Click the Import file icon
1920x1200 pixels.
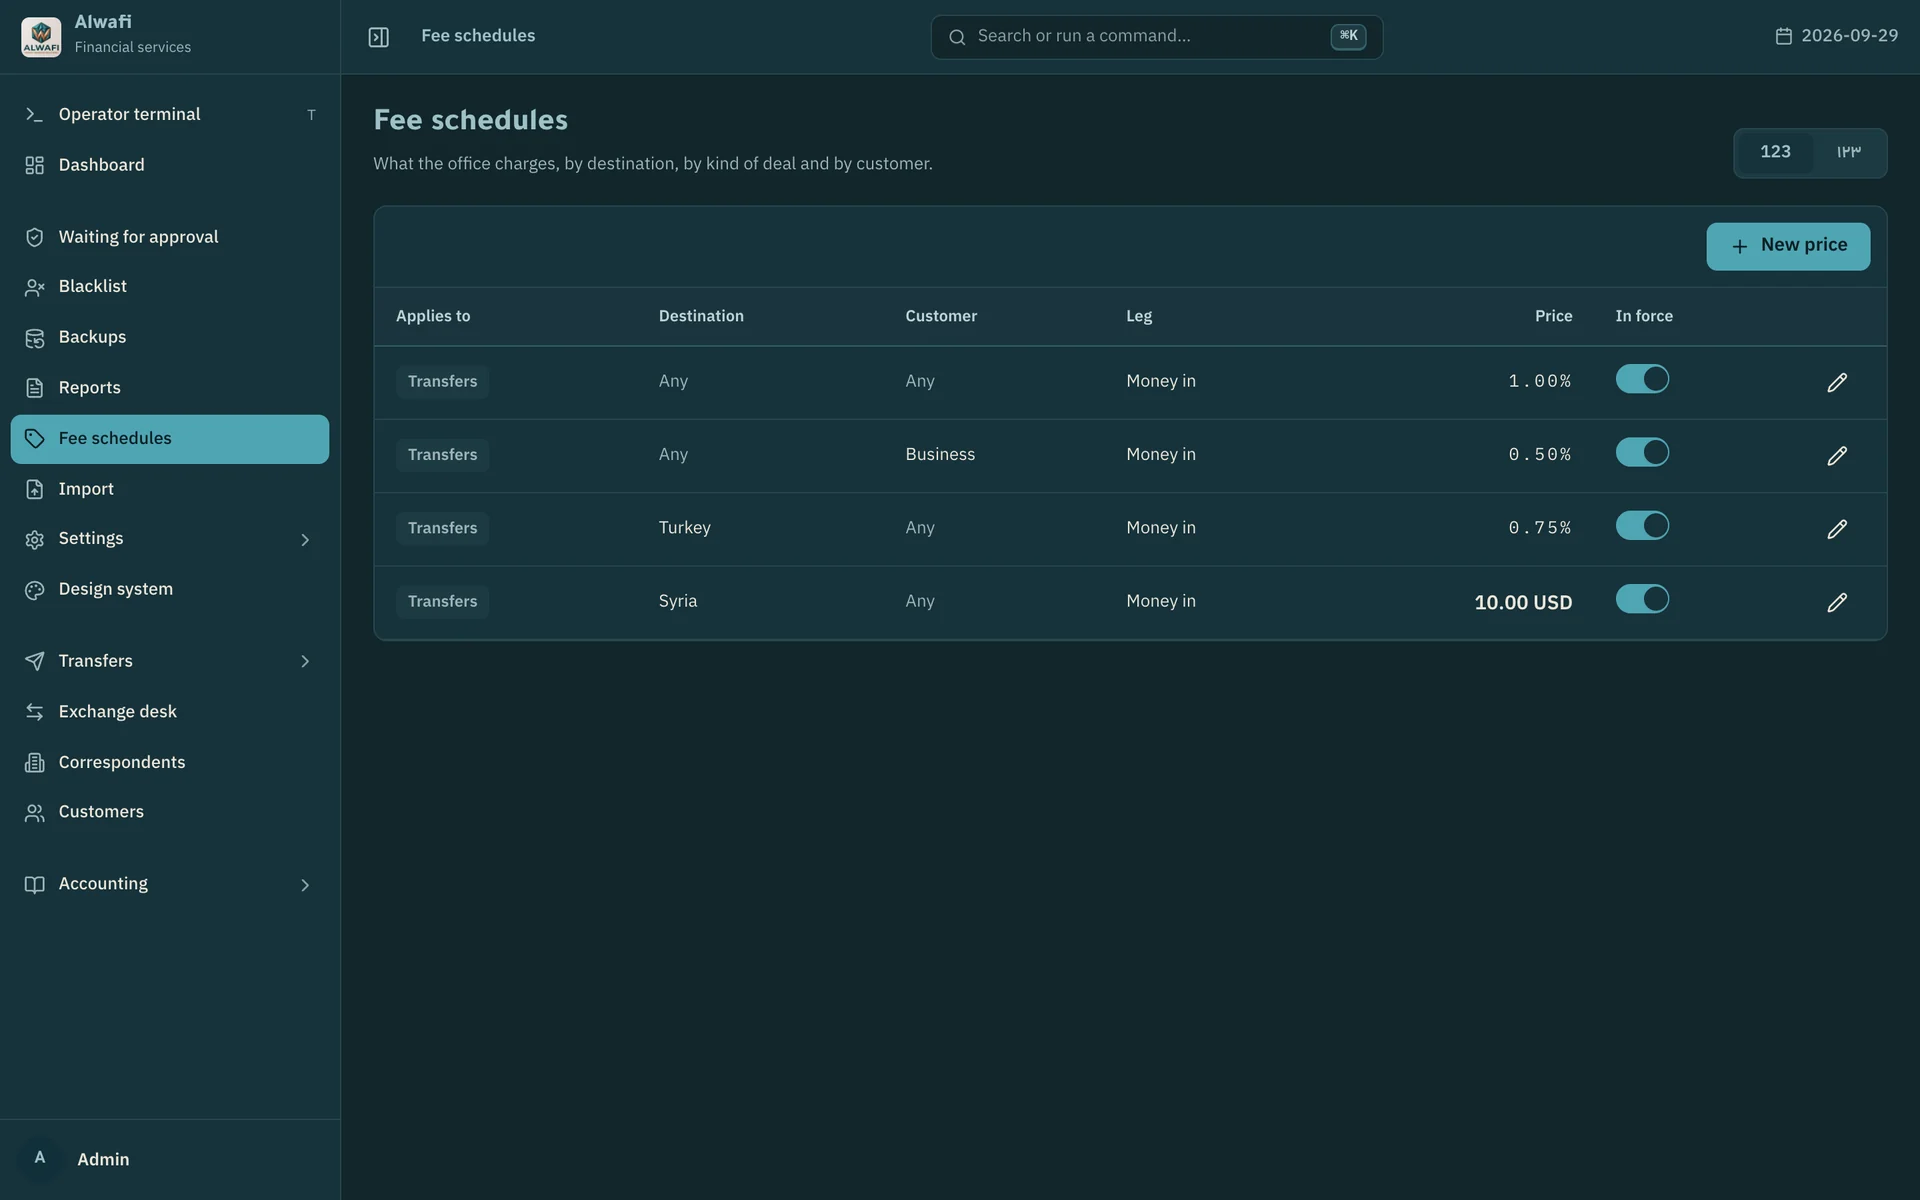(x=34, y=489)
